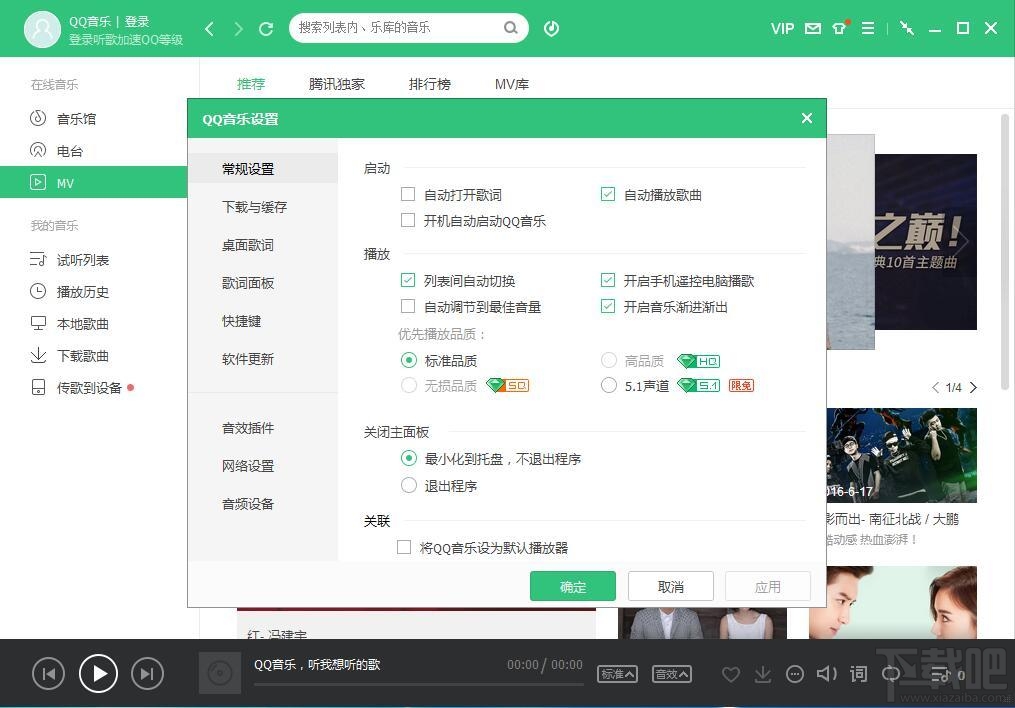Click the 确定 confirm button

573,587
